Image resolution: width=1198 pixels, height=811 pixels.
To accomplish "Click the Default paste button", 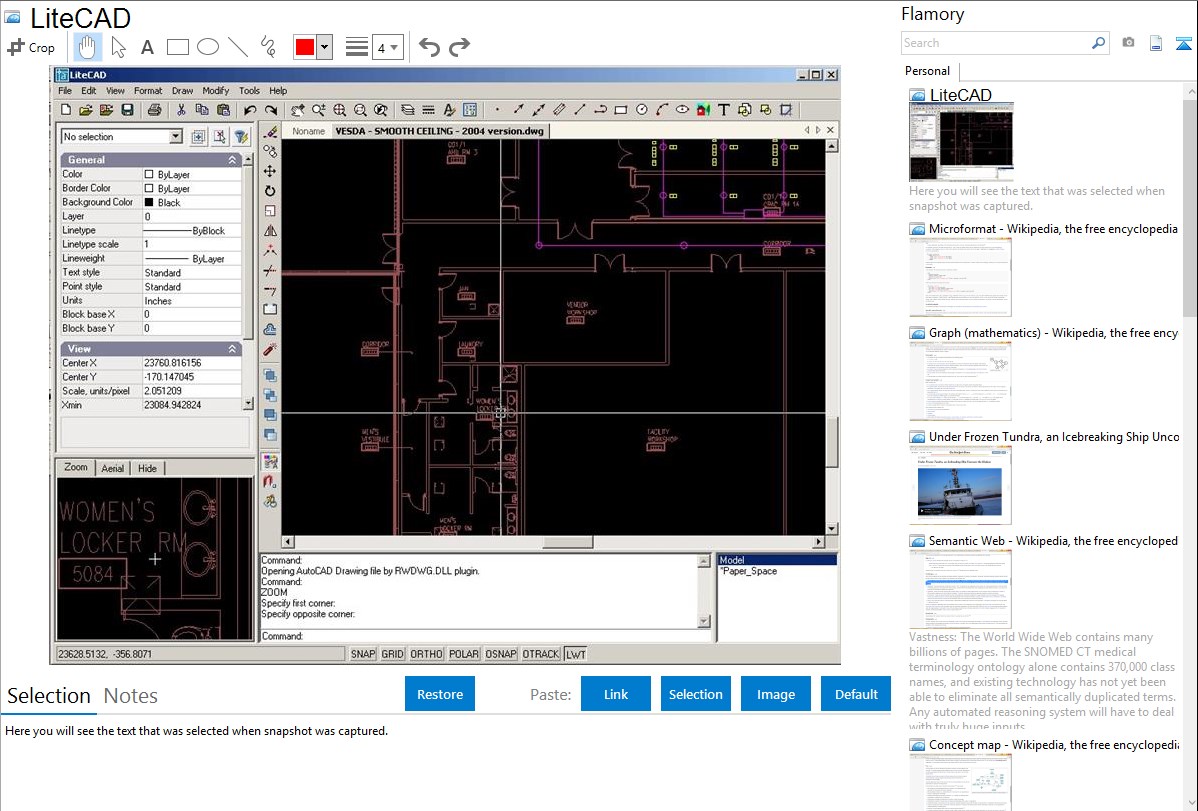I will pyautogui.click(x=856, y=694).
